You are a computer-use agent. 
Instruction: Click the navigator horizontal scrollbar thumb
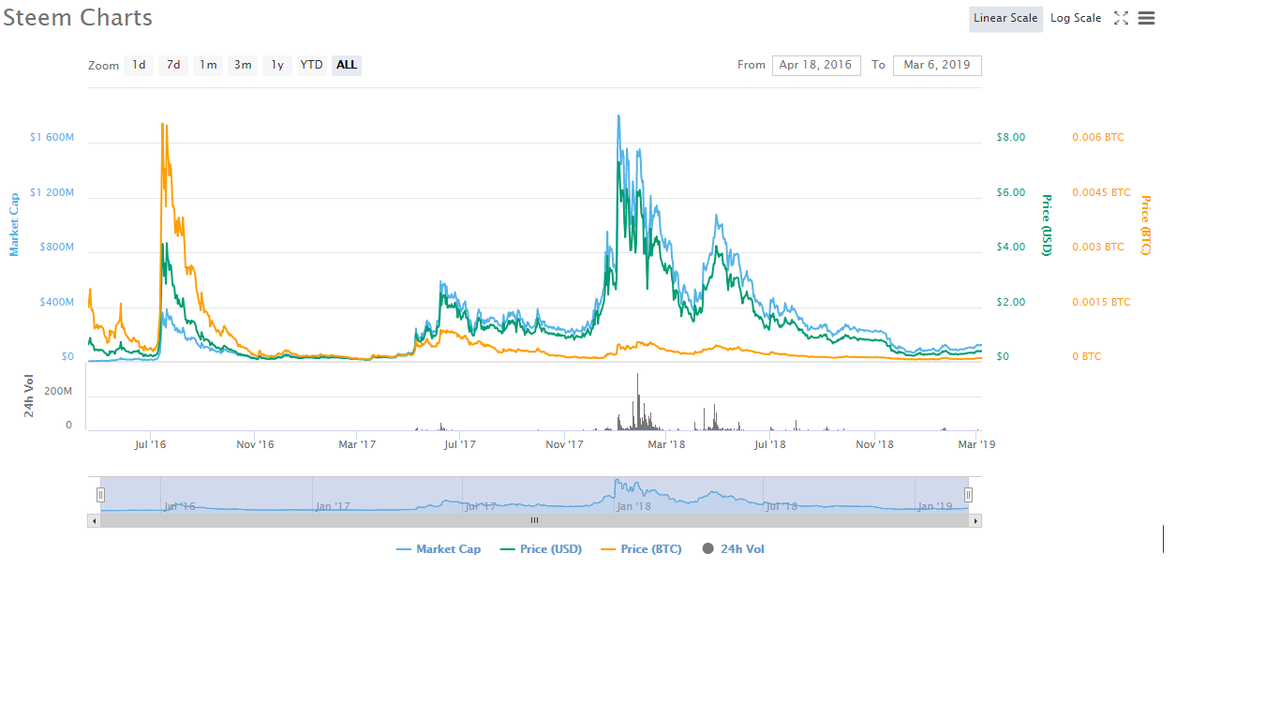[x=535, y=521]
